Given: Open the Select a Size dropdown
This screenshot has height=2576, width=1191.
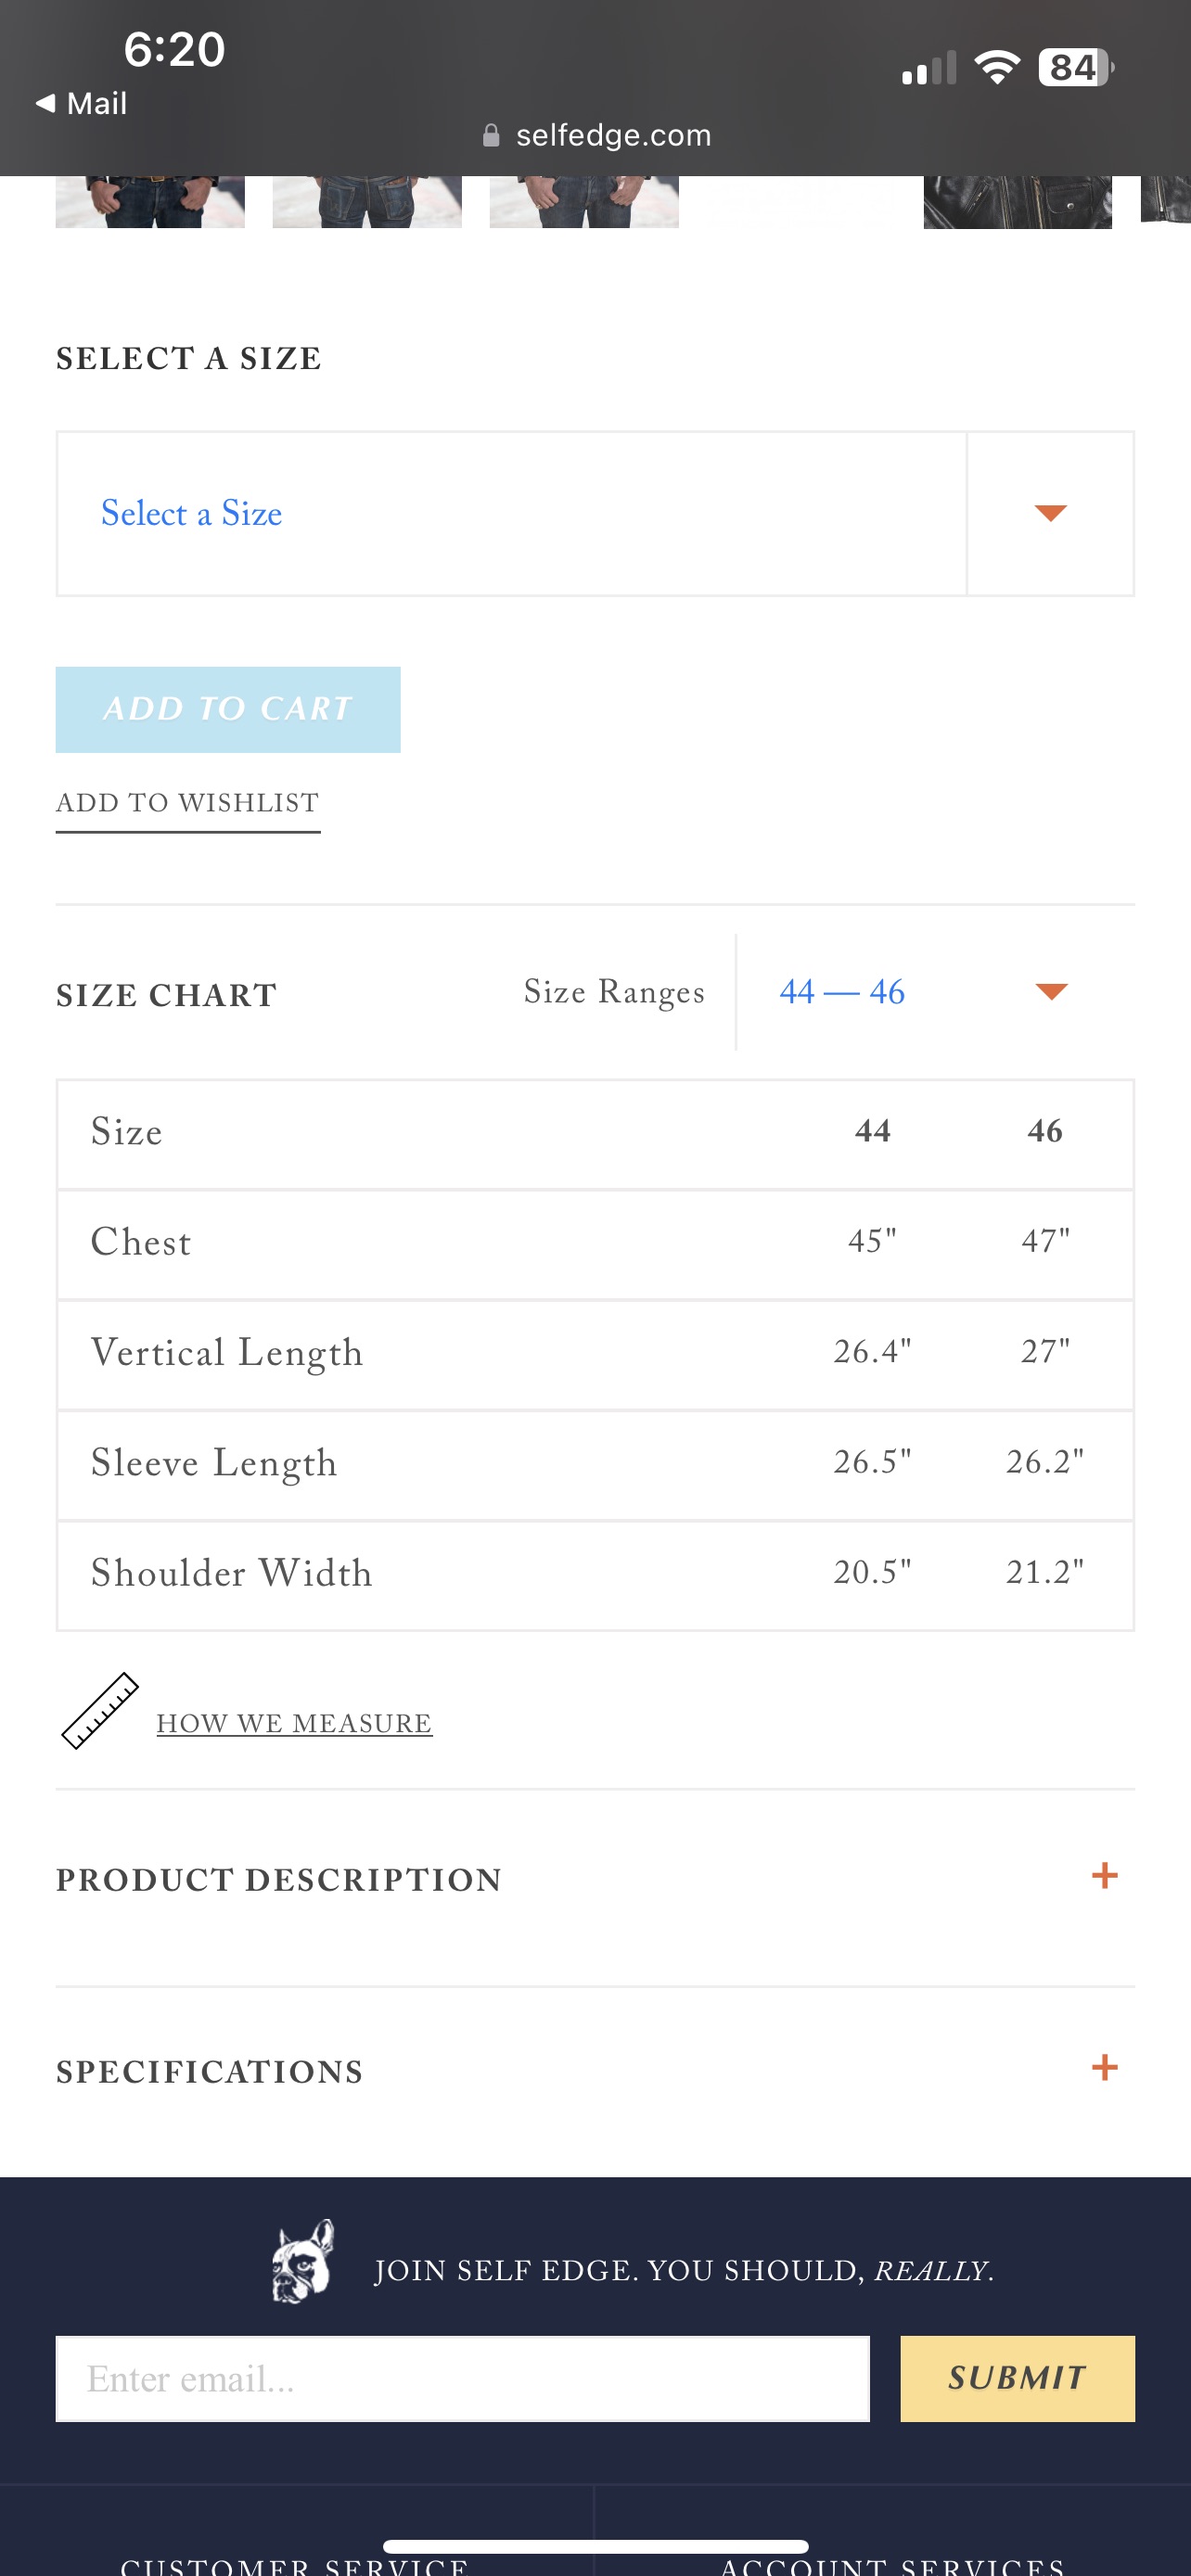Looking at the screenshot, I should (595, 514).
